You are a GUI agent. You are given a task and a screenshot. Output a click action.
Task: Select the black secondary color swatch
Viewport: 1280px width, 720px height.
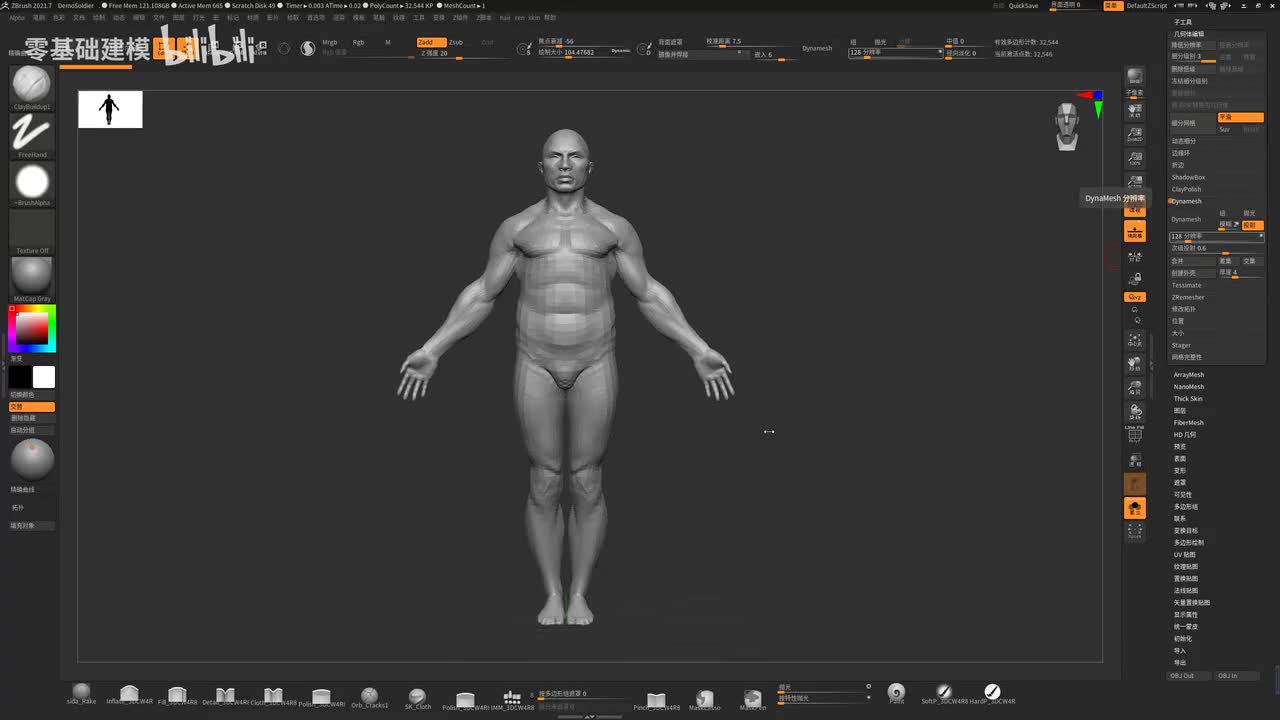[x=20, y=377]
